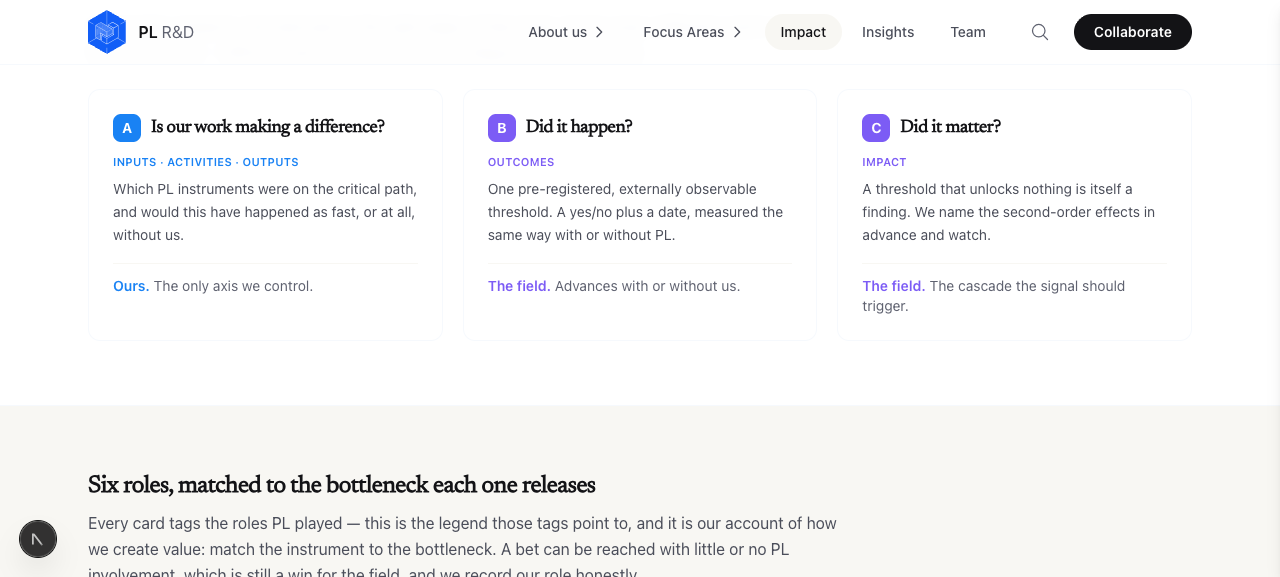Click the 'Ours.' highlighted label
Image resolution: width=1280 pixels, height=577 pixels.
pyautogui.click(x=131, y=286)
